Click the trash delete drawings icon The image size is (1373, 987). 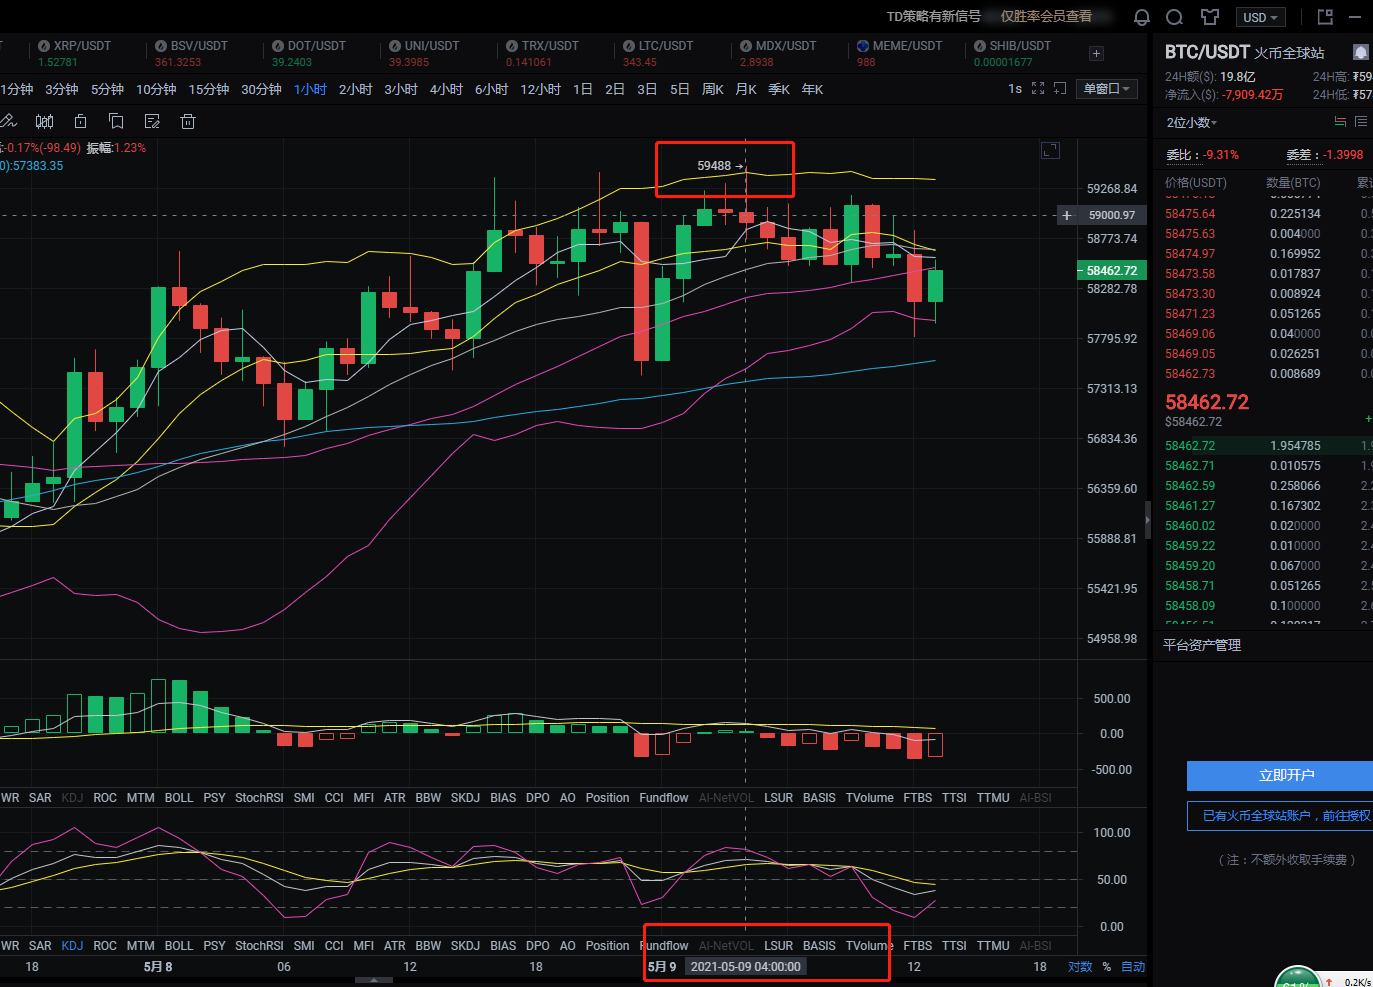[x=187, y=121]
